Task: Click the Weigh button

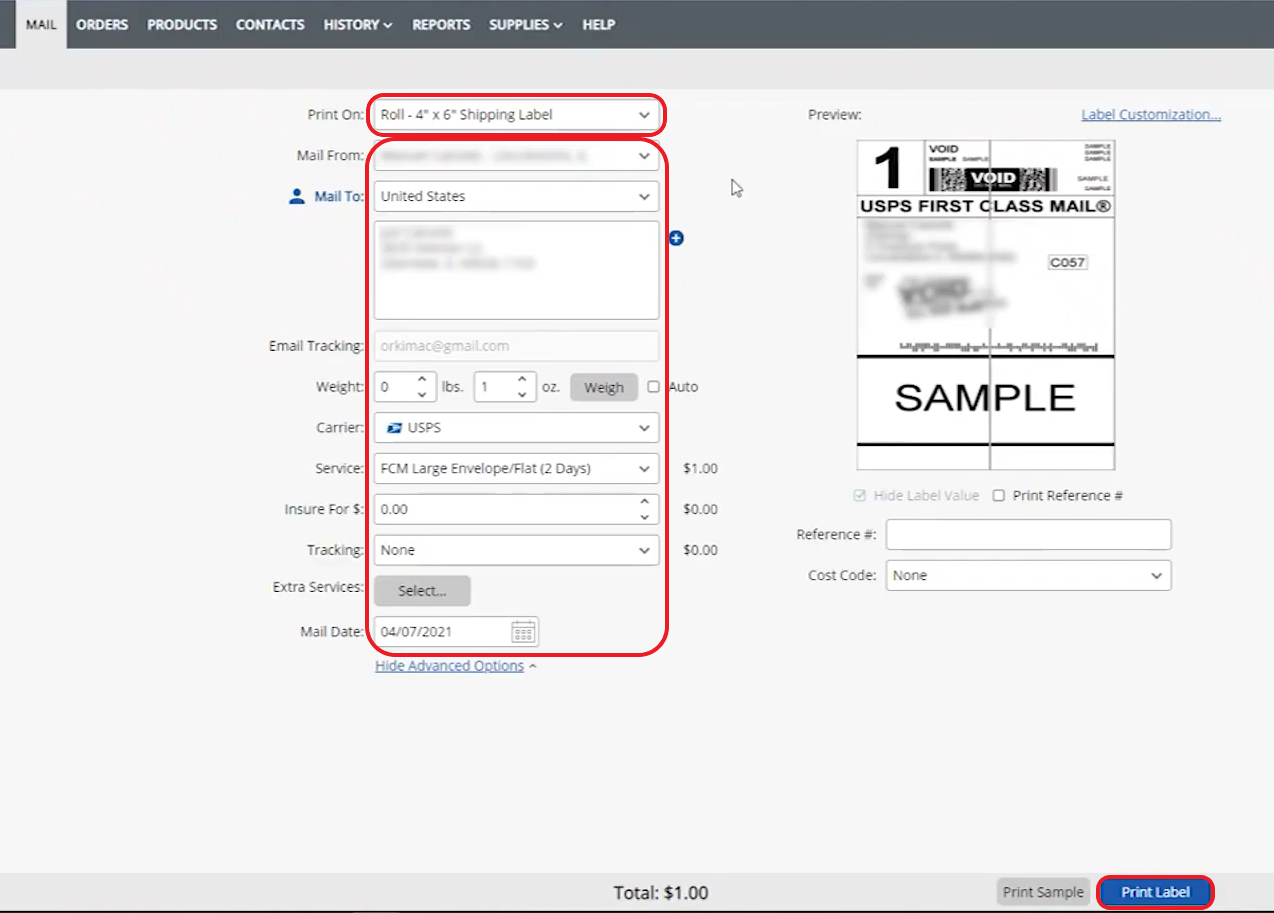Action: 604,387
